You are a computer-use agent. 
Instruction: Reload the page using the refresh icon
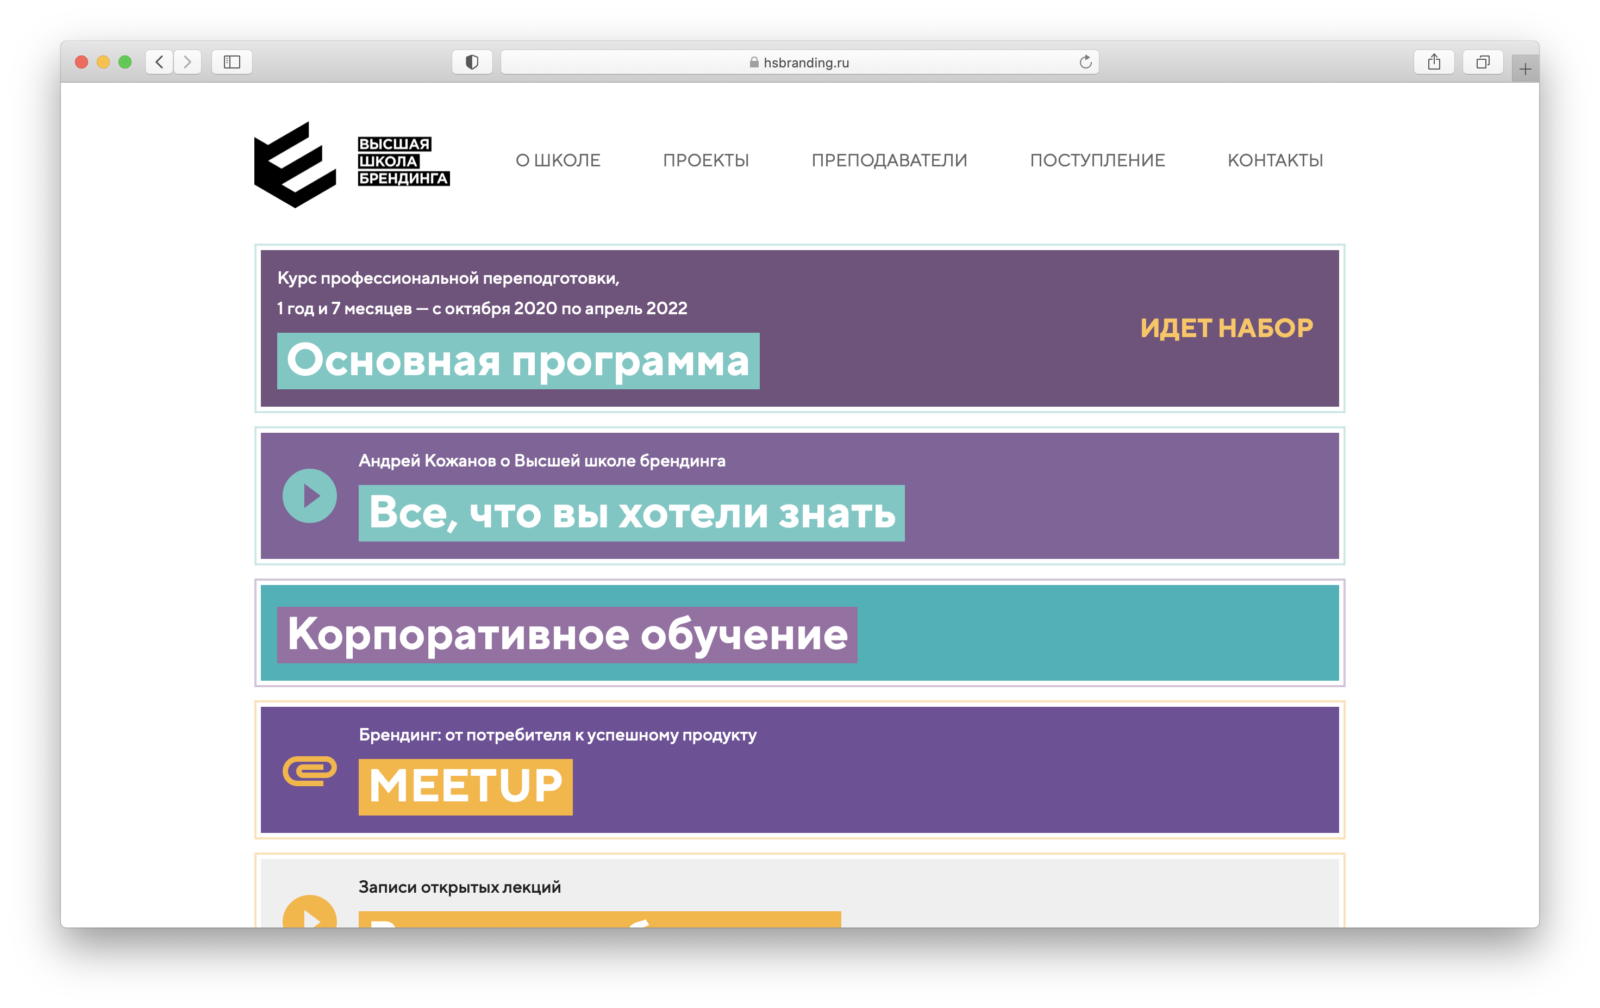point(1085,62)
